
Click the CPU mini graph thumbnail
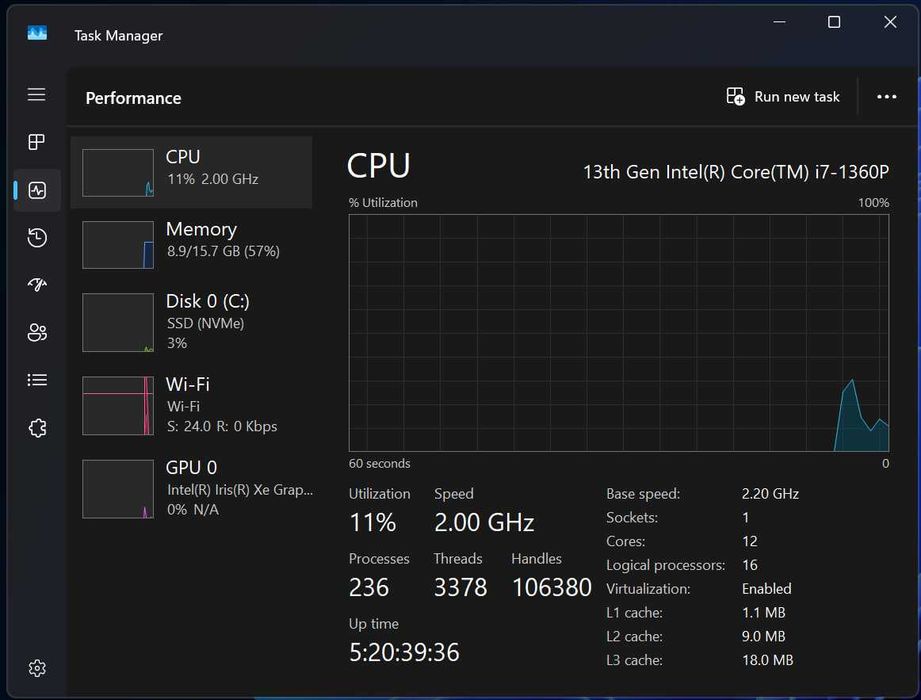(118, 173)
